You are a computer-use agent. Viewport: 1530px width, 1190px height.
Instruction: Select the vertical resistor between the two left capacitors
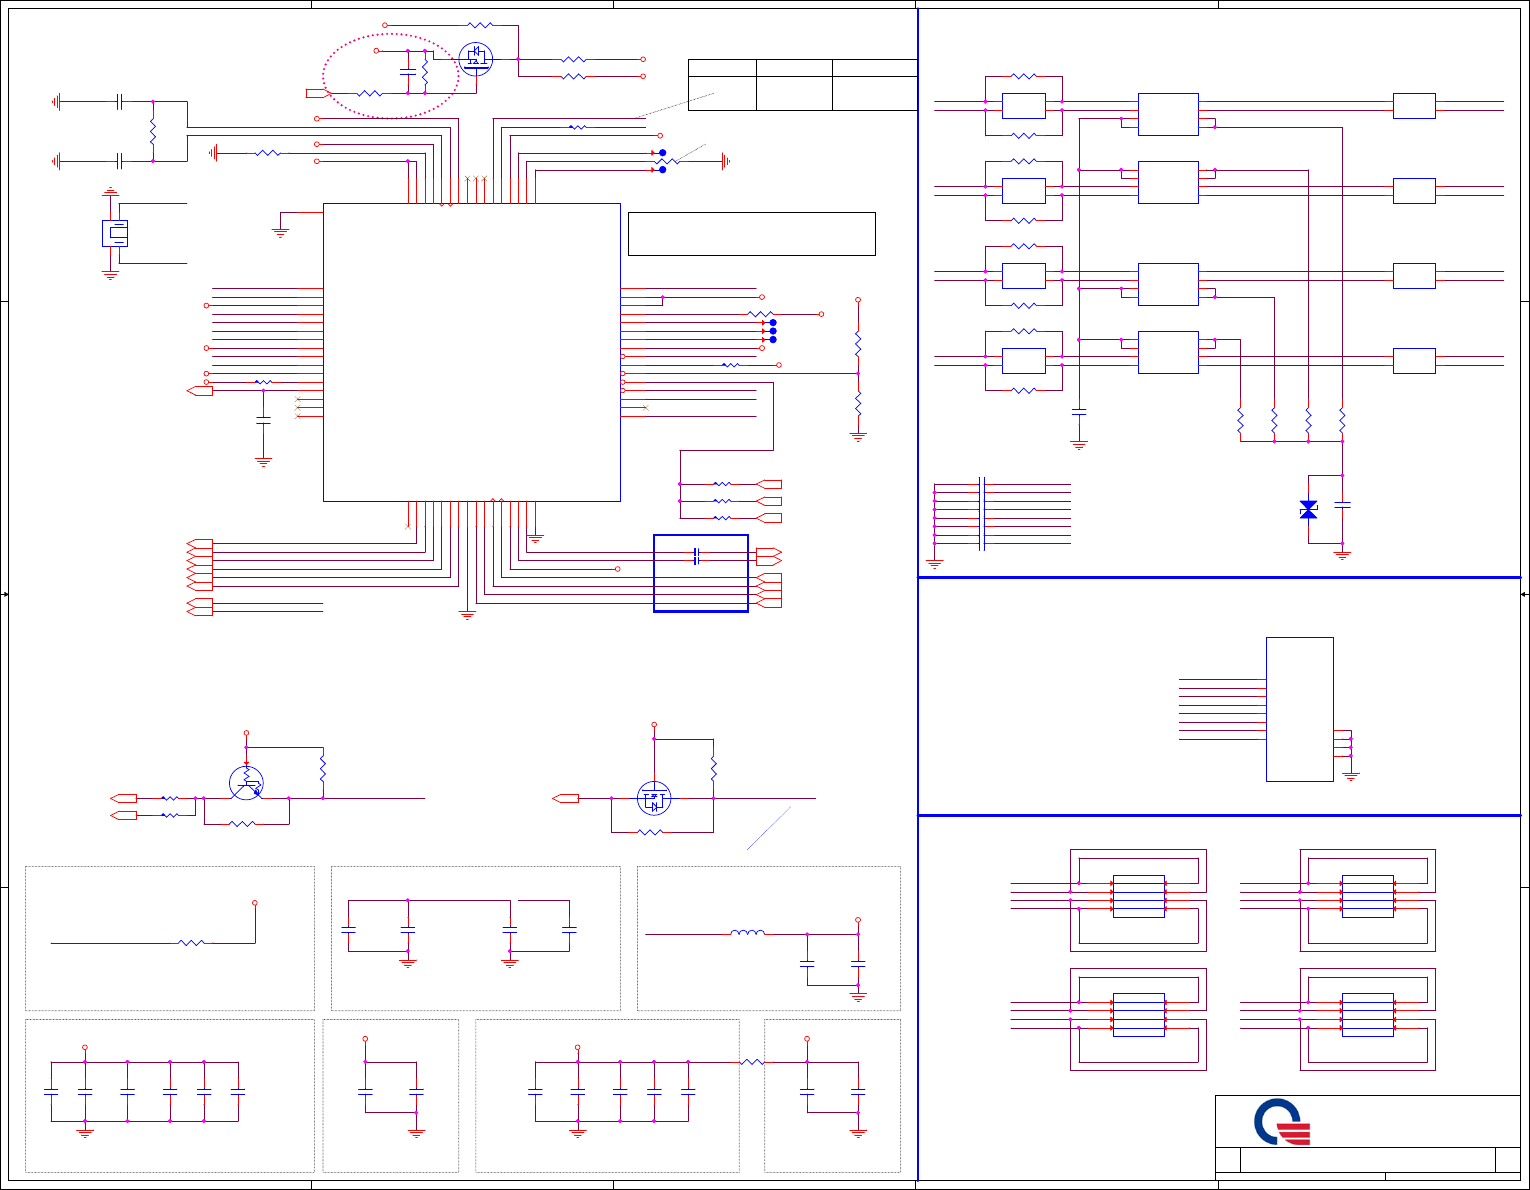point(153,131)
